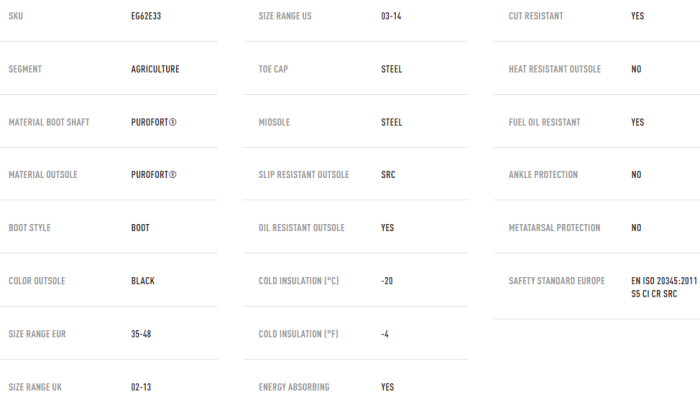Select the SRC slip resistance value
This screenshot has height=407, width=700.
coord(388,175)
